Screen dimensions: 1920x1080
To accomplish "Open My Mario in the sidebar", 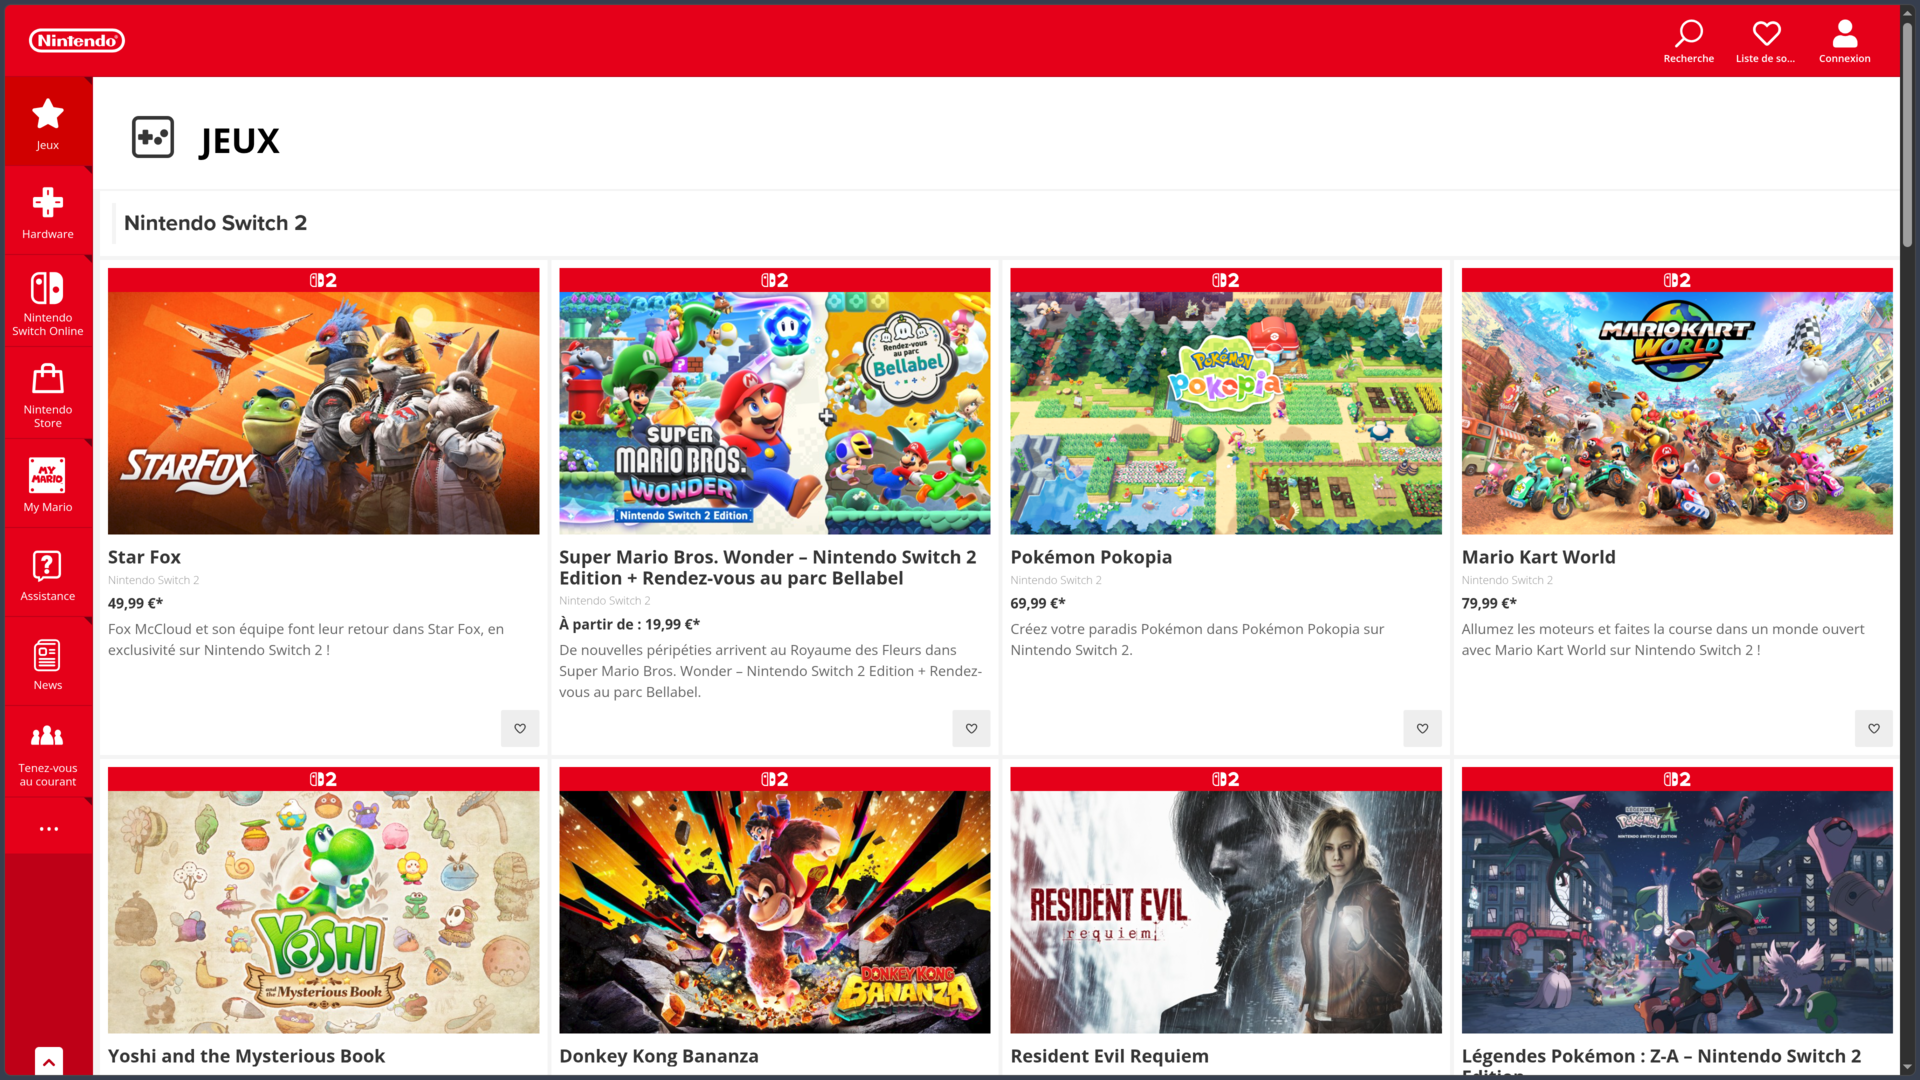I will click(48, 484).
